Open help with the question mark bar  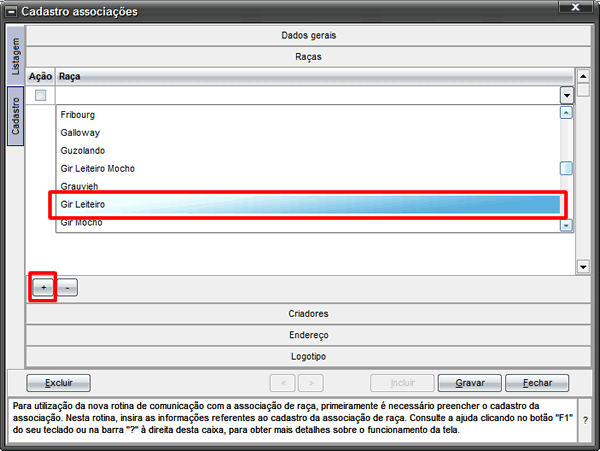[x=585, y=420]
